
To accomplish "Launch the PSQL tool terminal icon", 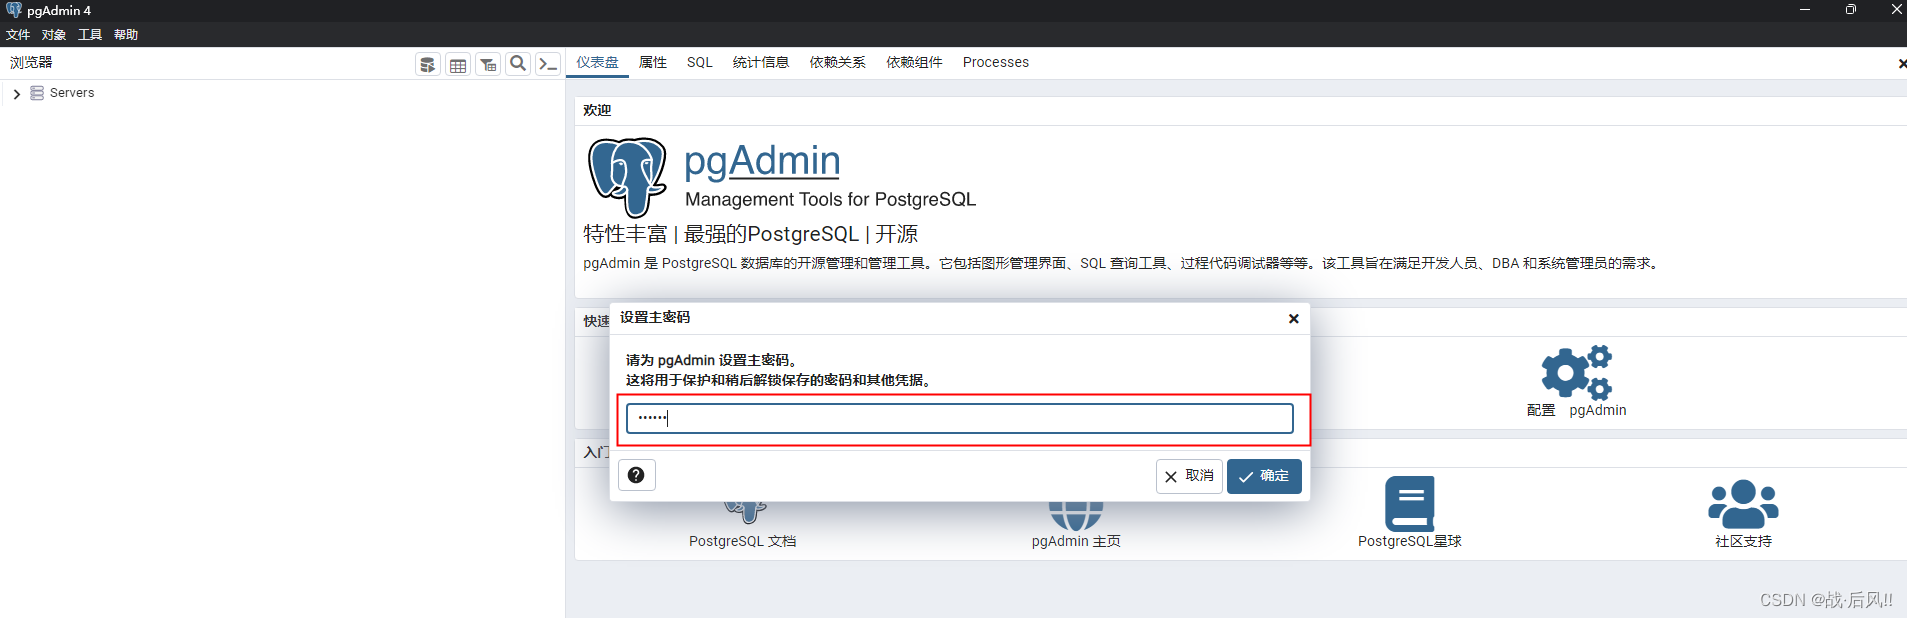I will (x=547, y=64).
